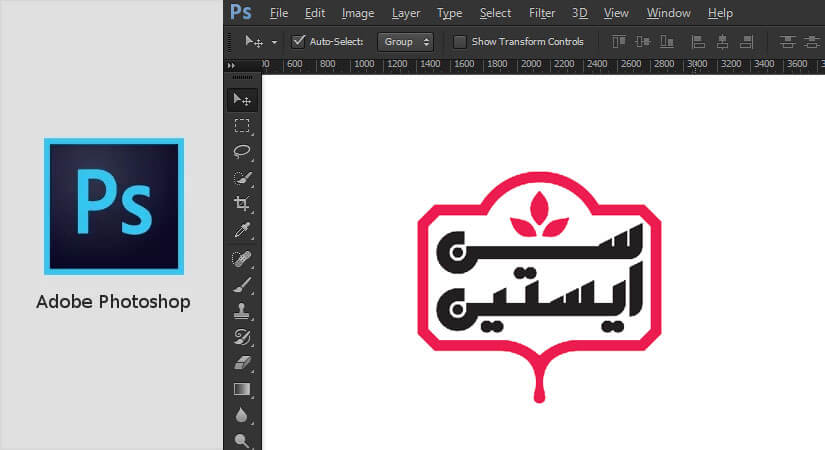Open the Edit menu
The height and width of the screenshot is (450, 825).
point(315,13)
